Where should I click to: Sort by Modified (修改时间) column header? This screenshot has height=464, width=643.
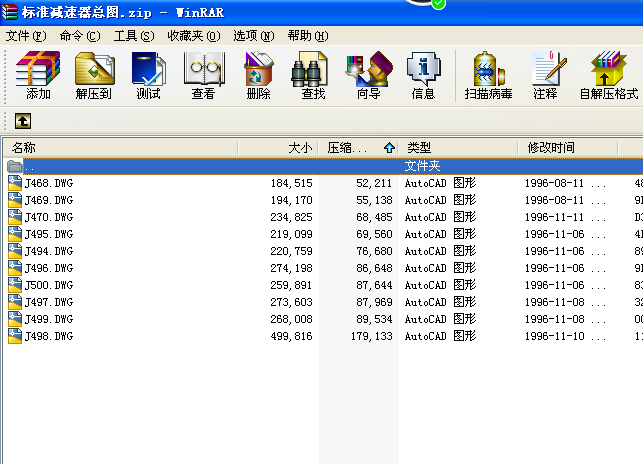point(568,148)
